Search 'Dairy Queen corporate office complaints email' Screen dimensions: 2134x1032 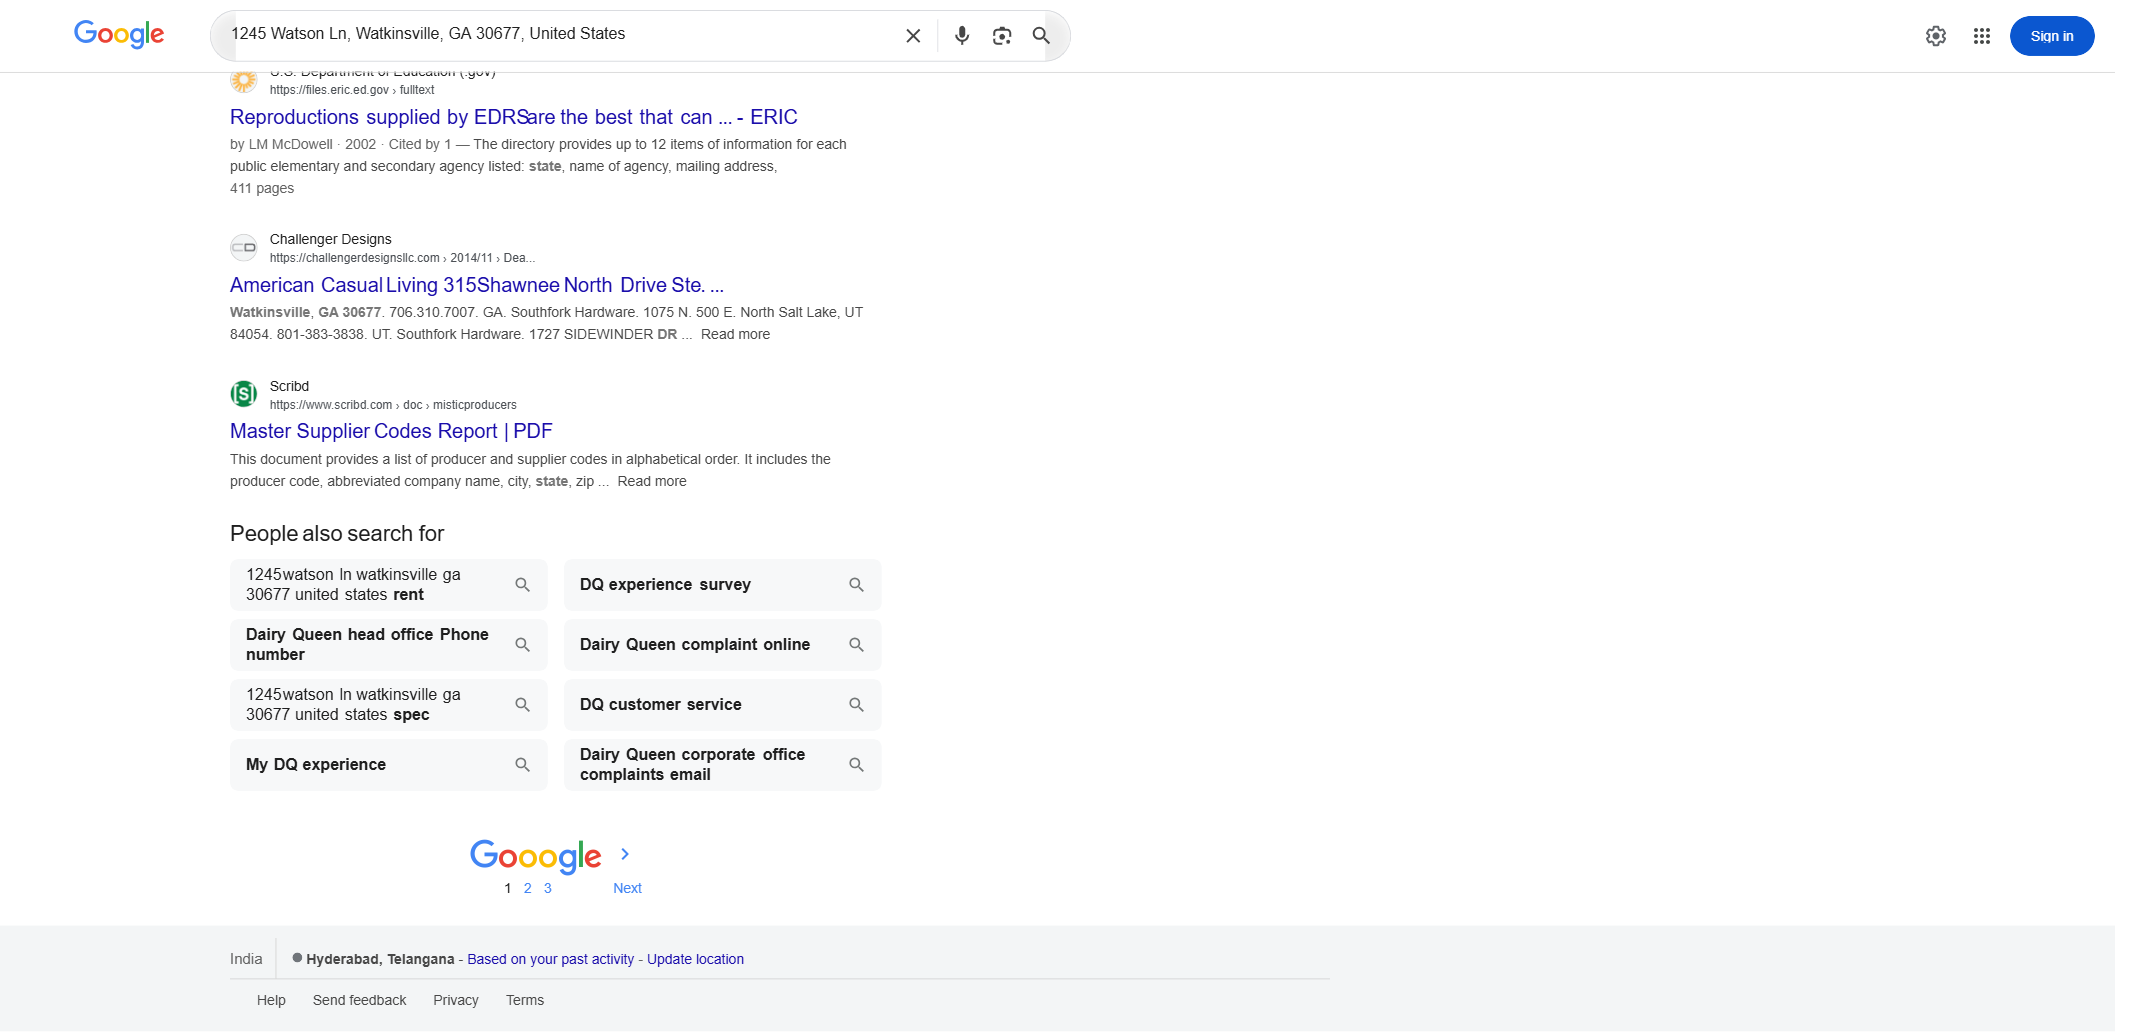[723, 765]
